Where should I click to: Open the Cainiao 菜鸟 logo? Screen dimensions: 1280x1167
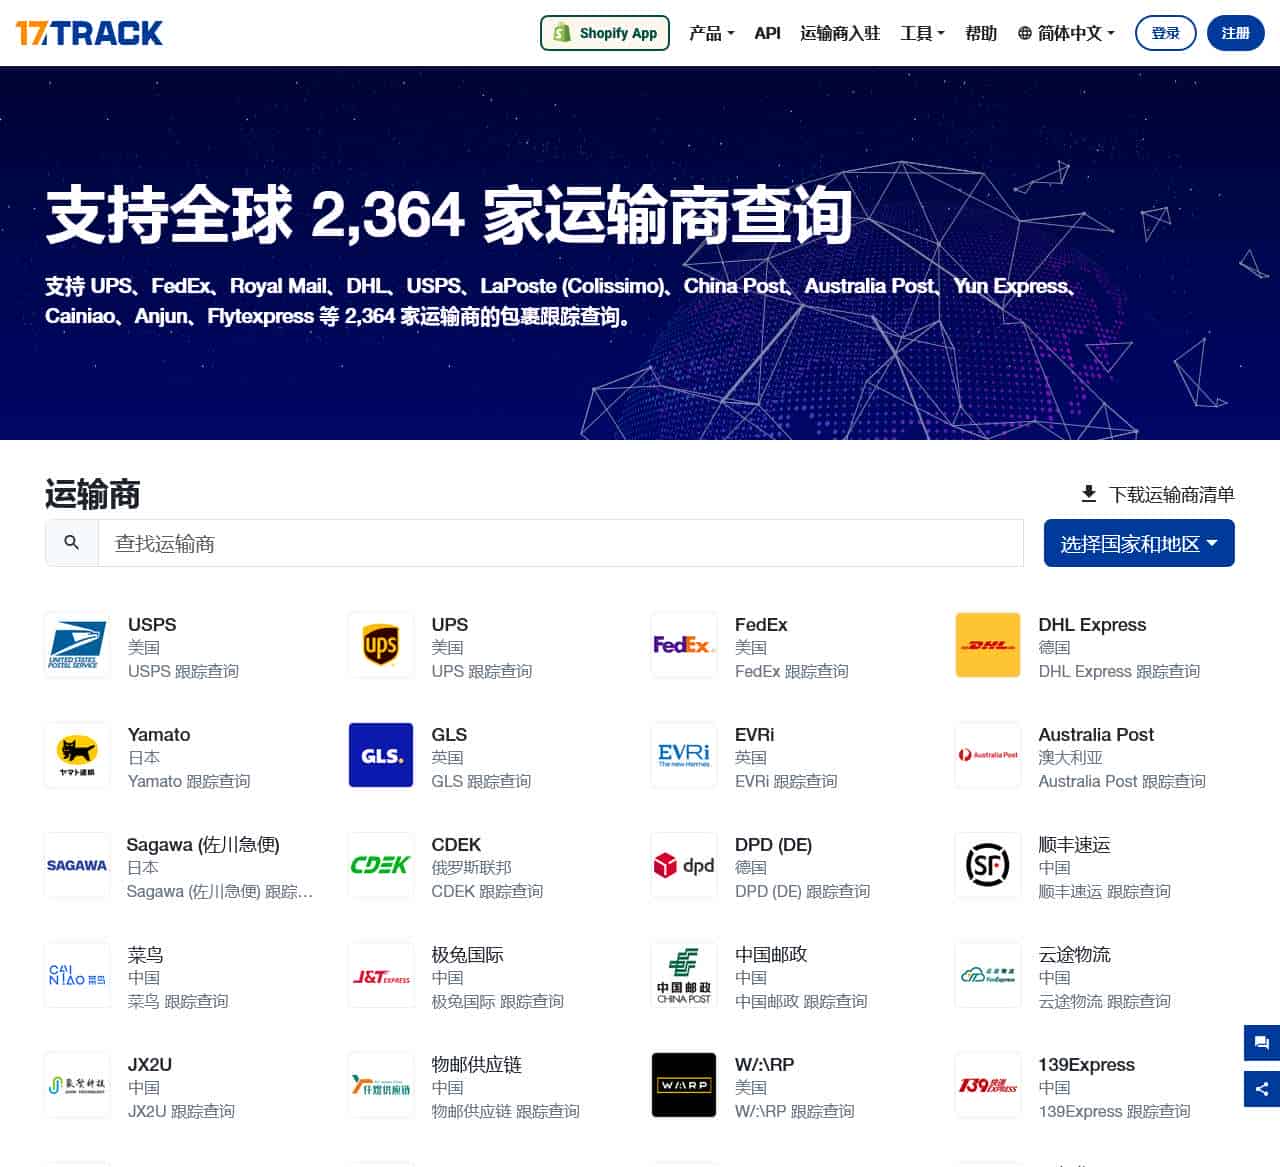coord(77,975)
